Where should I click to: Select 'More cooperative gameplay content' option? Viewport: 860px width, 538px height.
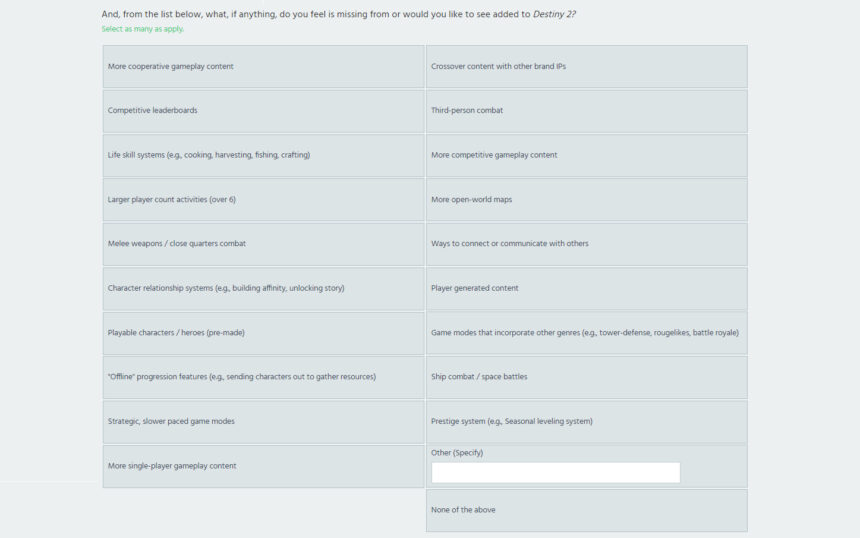coord(263,66)
